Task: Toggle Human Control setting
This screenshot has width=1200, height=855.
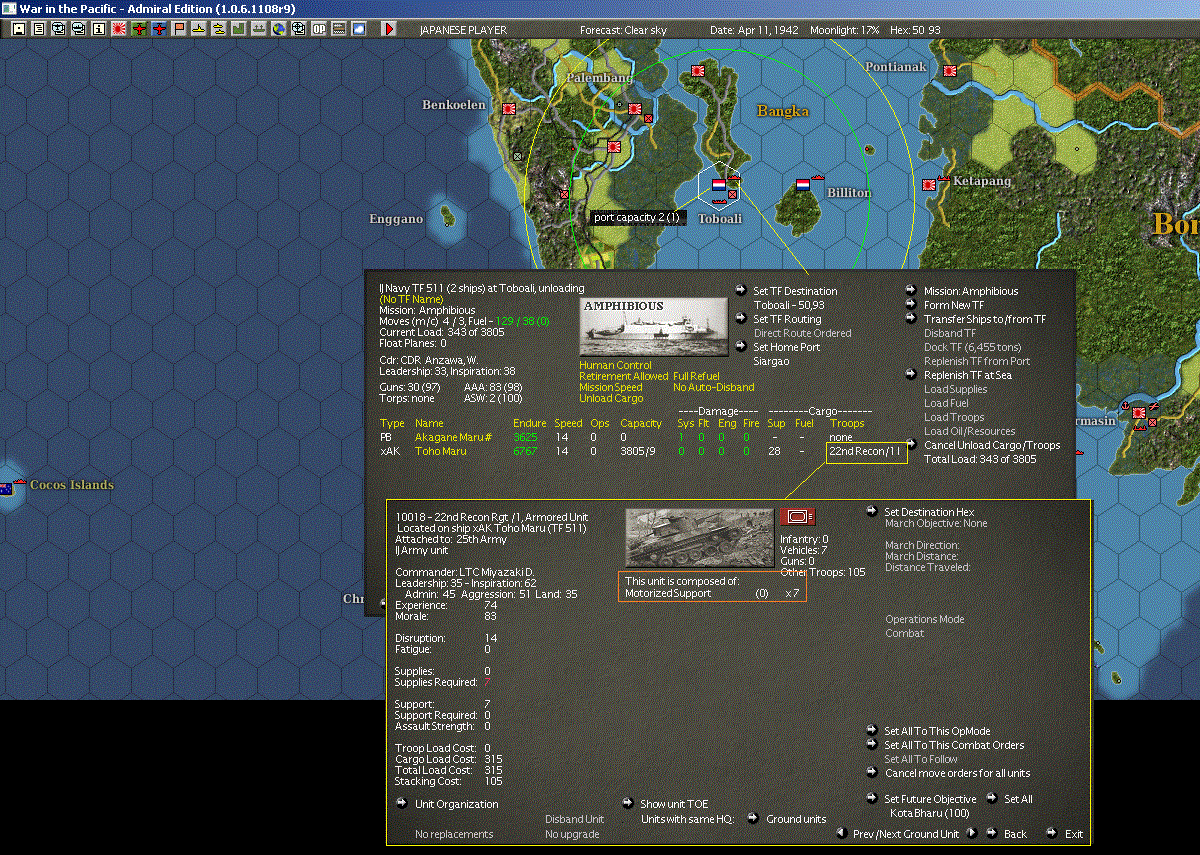Action: coord(615,366)
